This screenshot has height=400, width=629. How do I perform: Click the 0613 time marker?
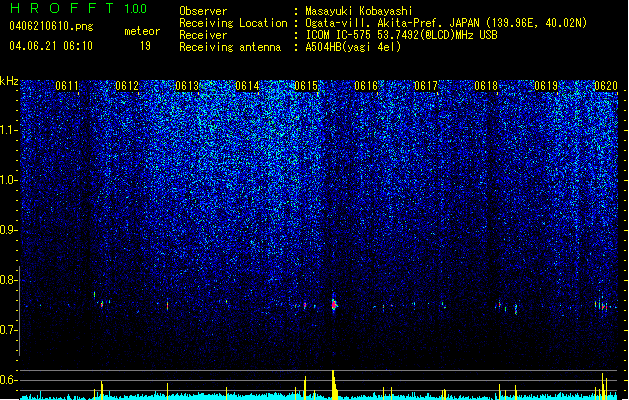click(x=187, y=85)
